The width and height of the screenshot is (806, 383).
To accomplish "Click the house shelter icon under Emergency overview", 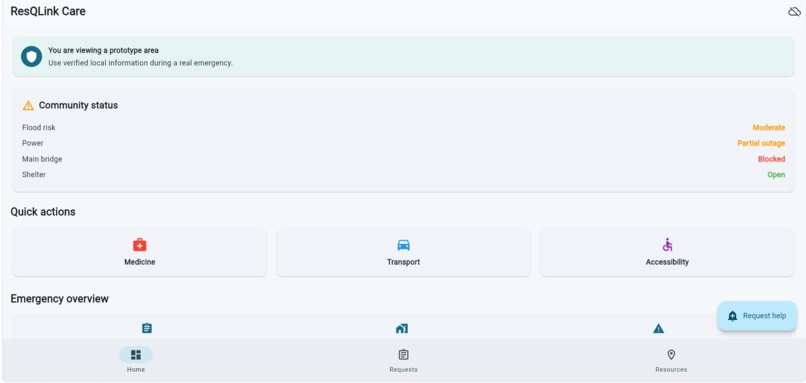I will [x=402, y=328].
